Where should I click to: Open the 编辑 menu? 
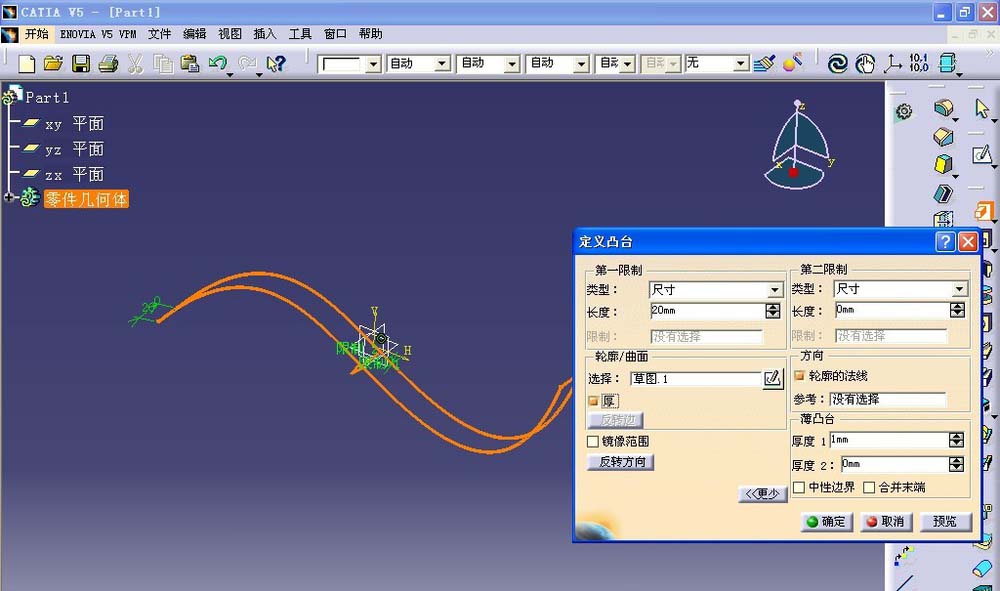tap(195, 34)
